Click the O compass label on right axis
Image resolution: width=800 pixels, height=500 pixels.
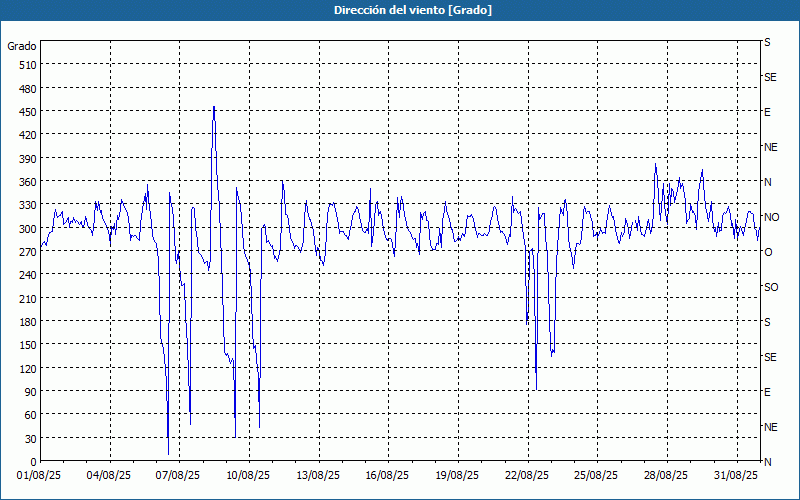tap(768, 252)
